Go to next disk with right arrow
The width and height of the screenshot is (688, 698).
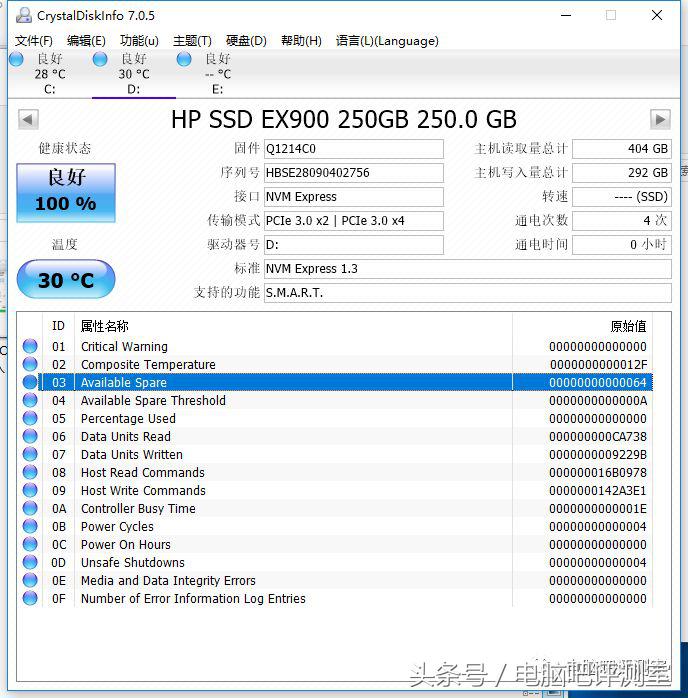(x=660, y=119)
